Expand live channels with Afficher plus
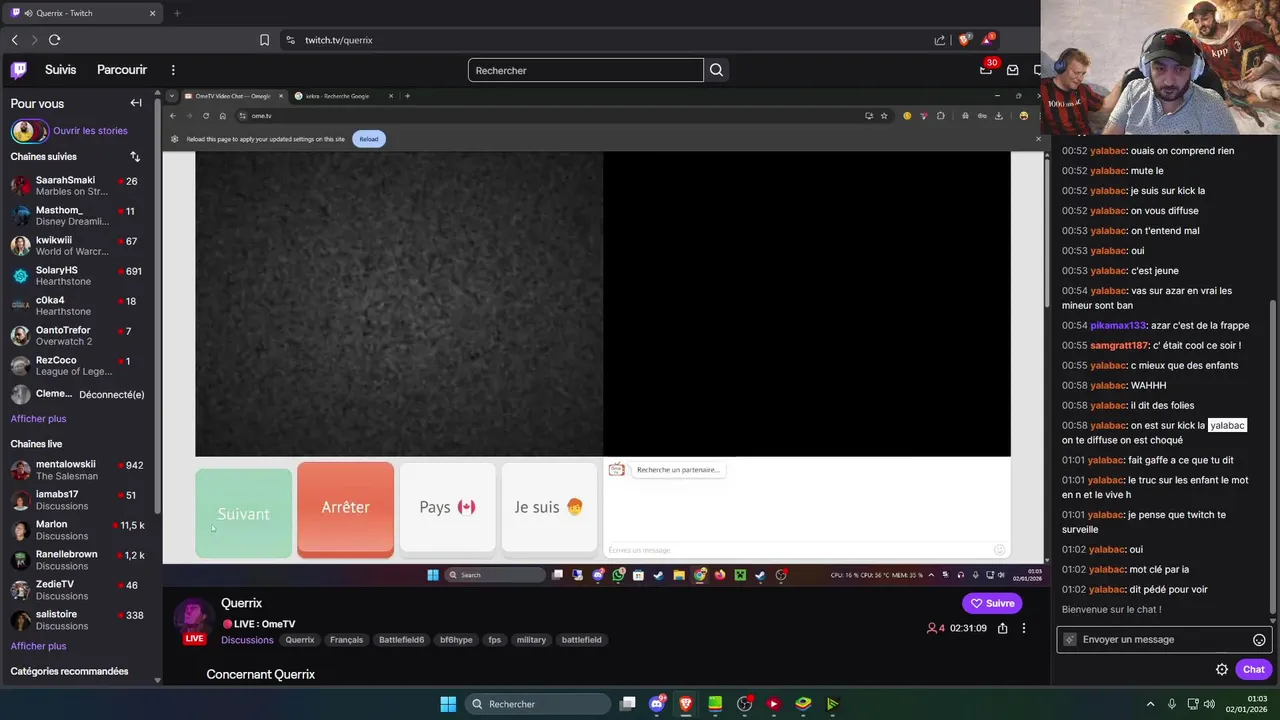Screen dimensions: 1280x720 pyautogui.click(x=38, y=646)
